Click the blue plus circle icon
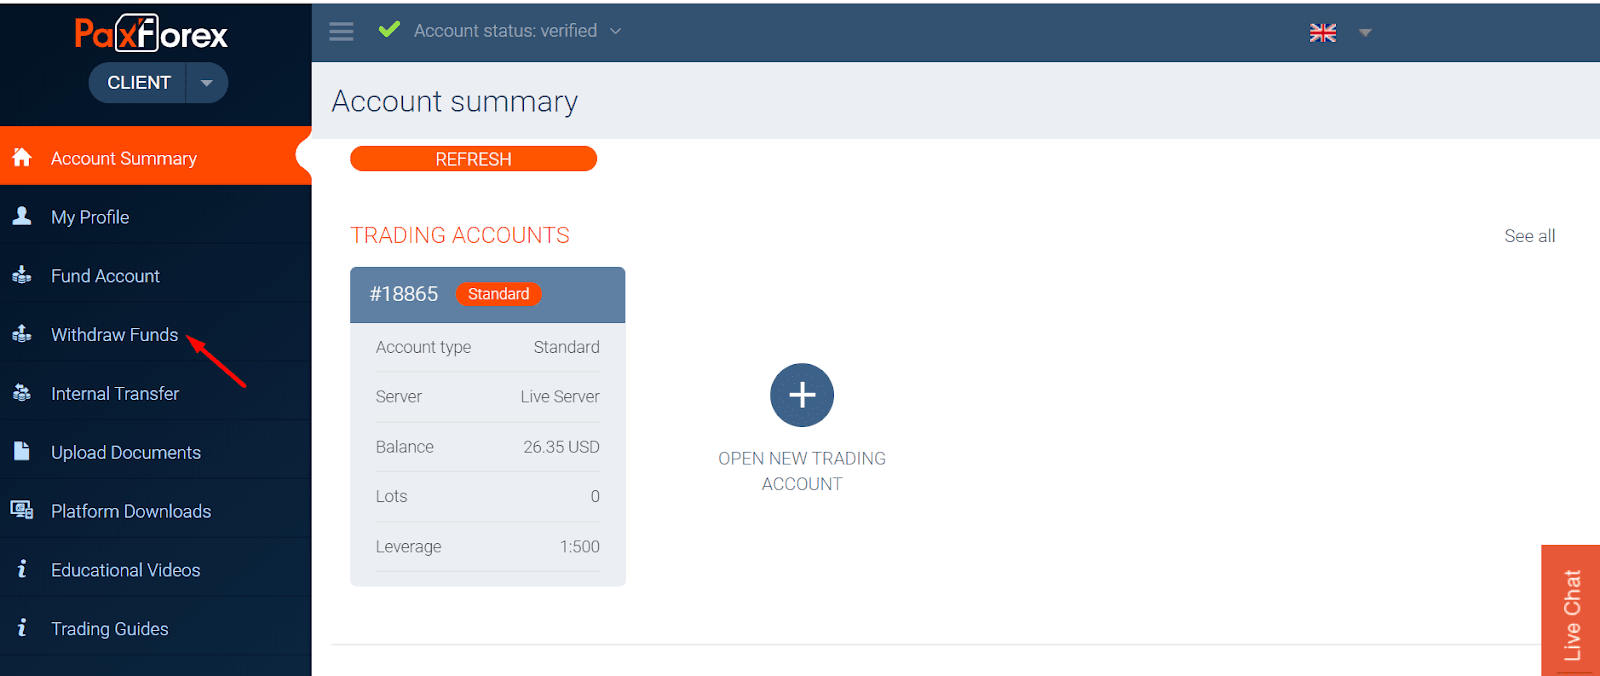 click(802, 395)
